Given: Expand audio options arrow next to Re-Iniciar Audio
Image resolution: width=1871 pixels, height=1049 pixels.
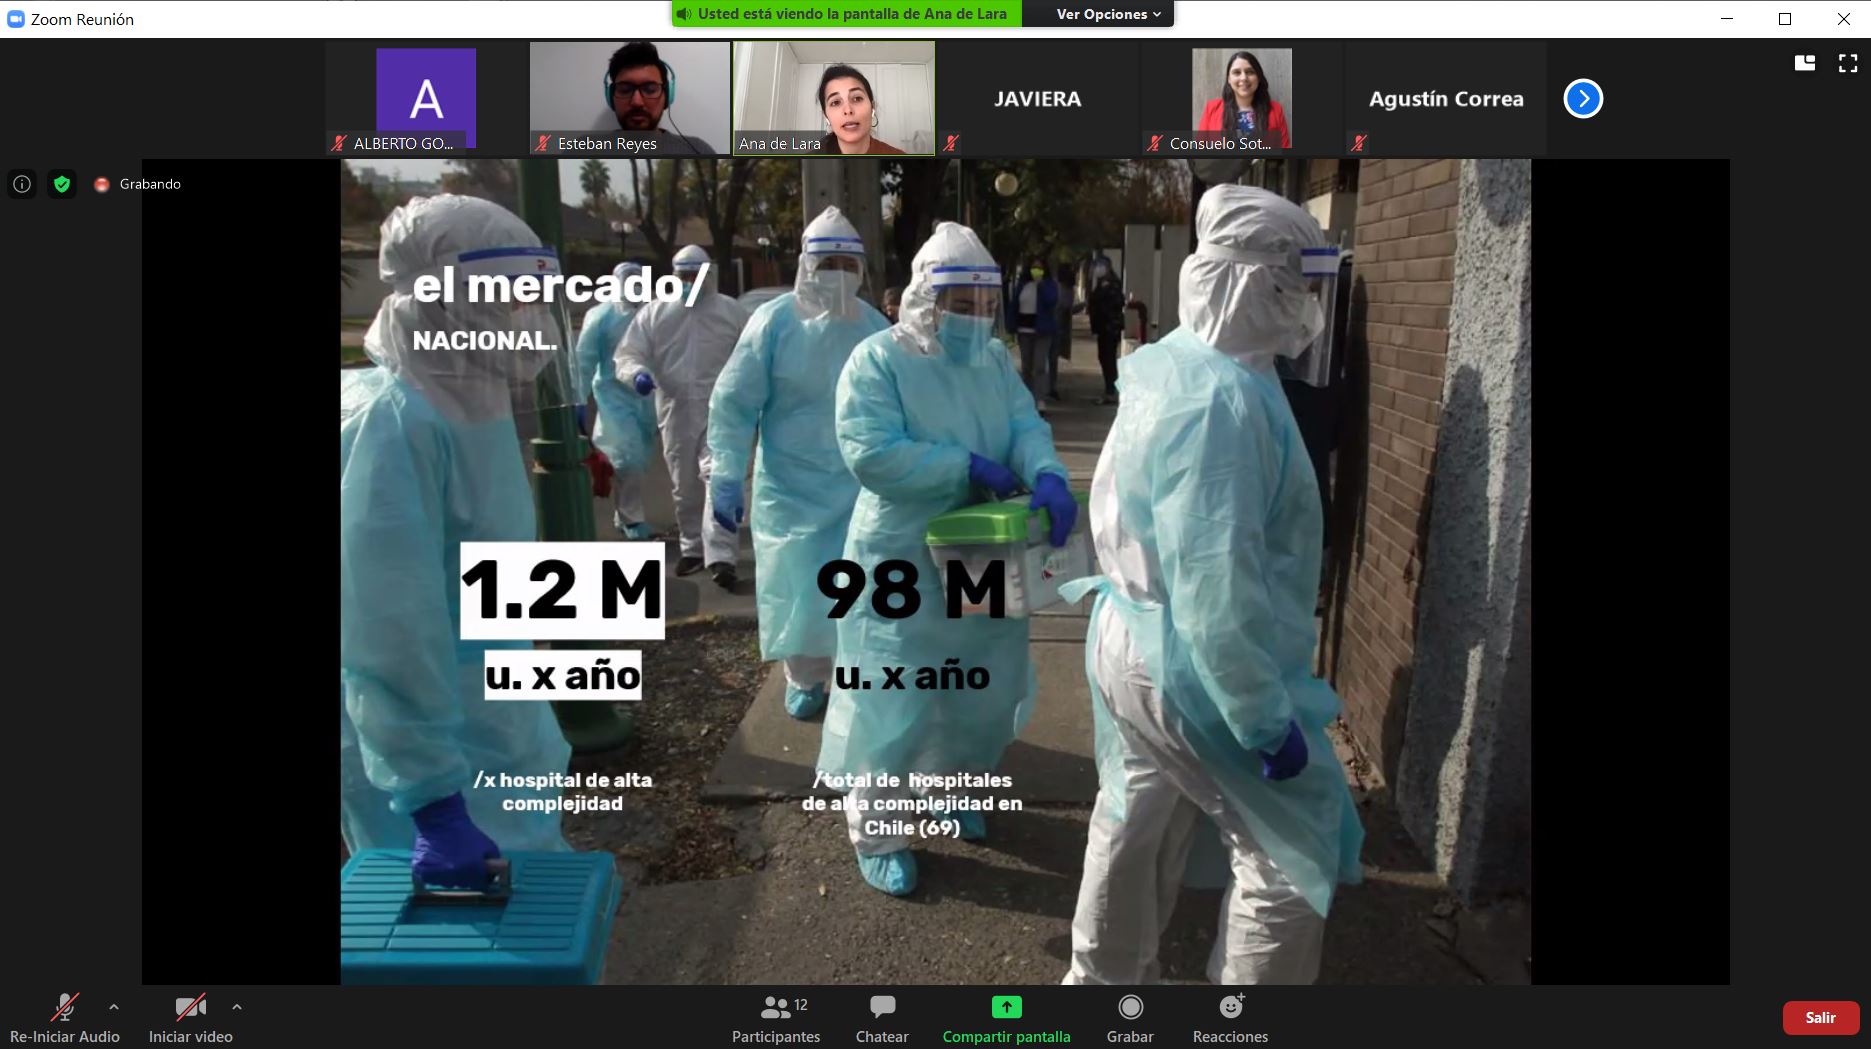Looking at the screenshot, I should (114, 1007).
